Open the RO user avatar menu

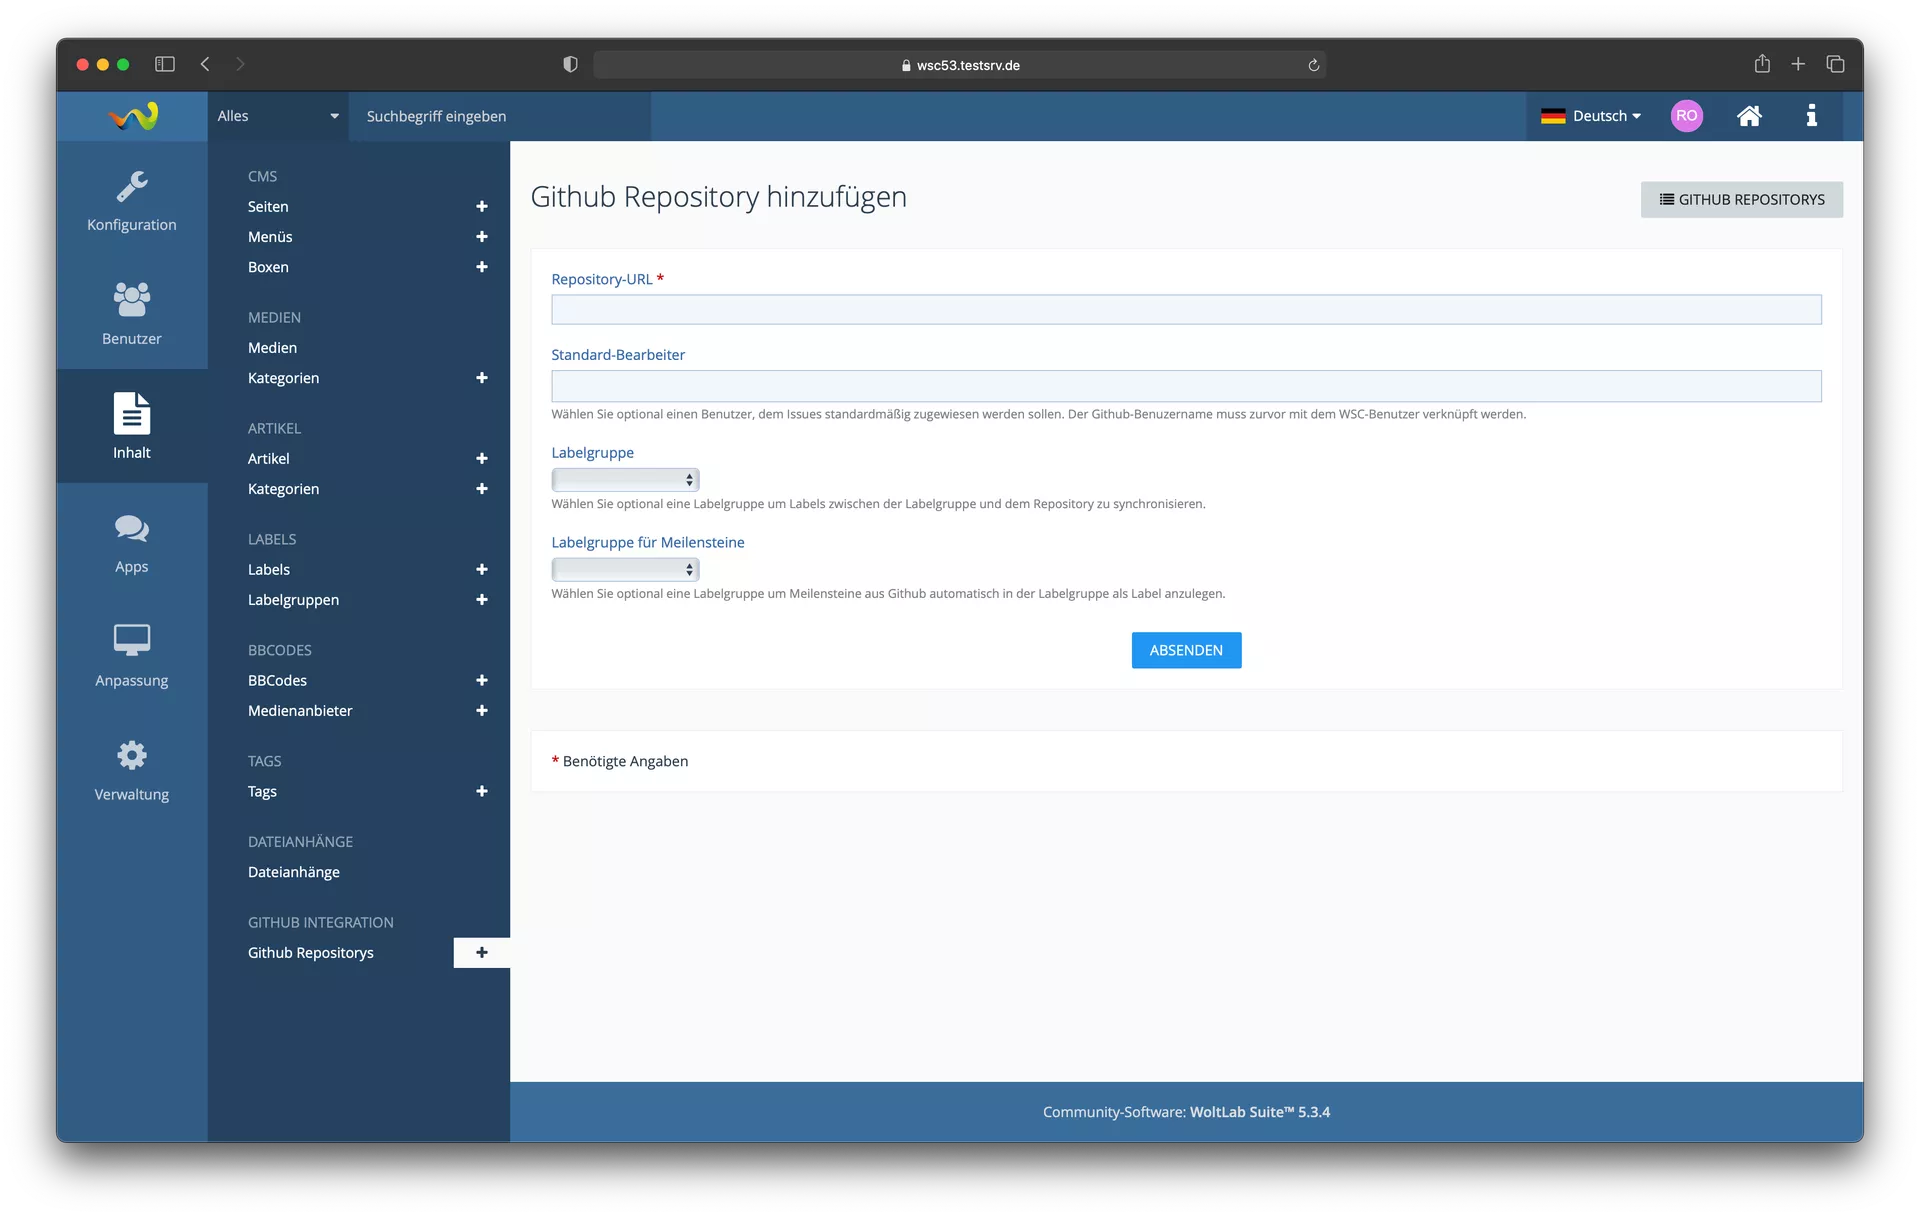[1686, 116]
